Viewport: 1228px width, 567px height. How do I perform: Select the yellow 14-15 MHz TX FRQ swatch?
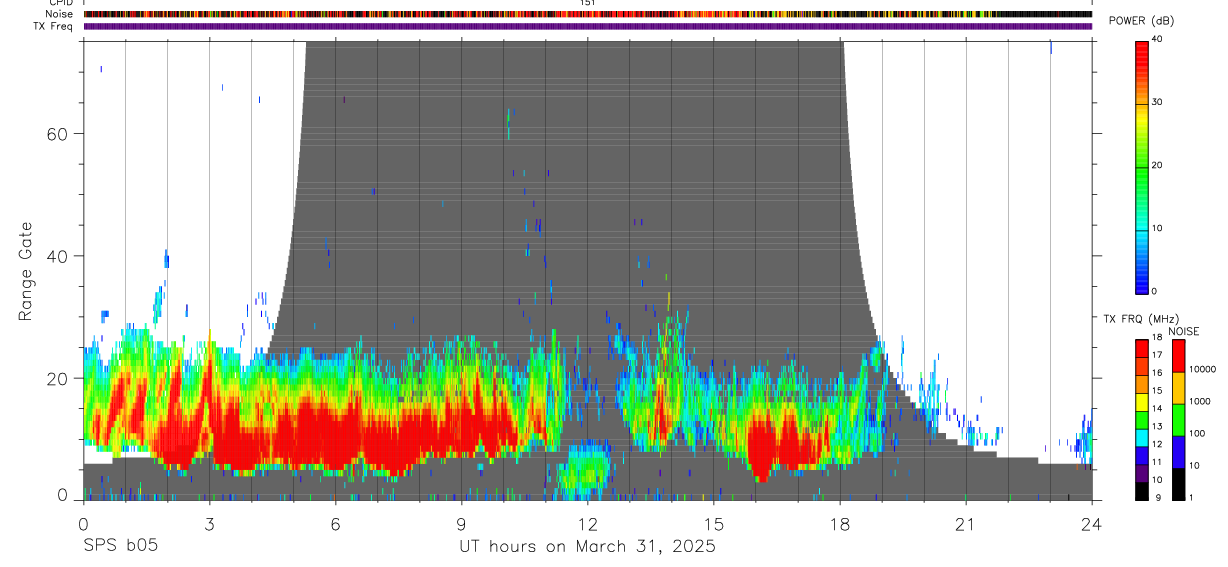pyautogui.click(x=1142, y=400)
